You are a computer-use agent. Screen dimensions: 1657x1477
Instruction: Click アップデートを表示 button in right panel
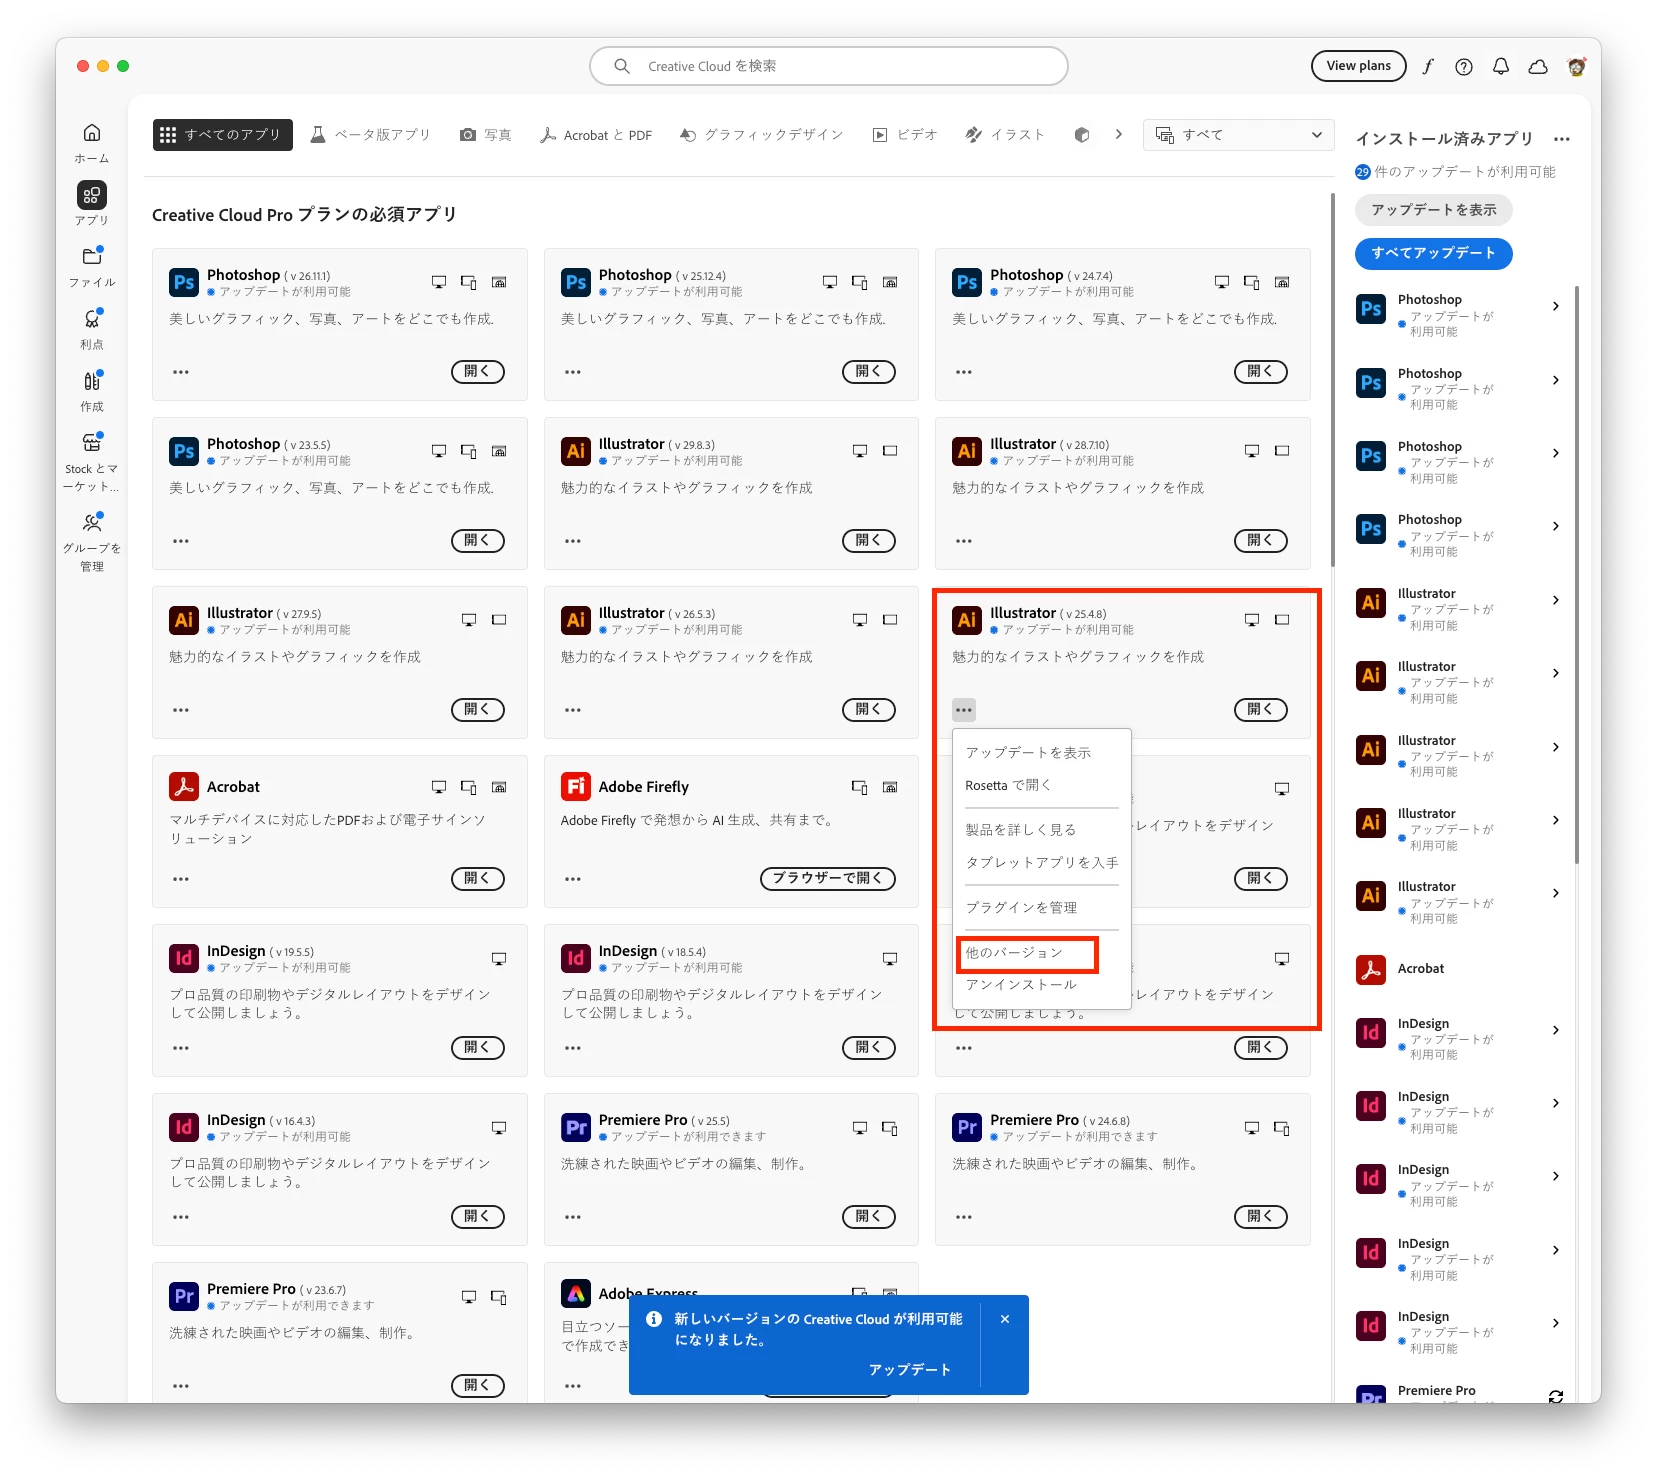[1433, 210]
